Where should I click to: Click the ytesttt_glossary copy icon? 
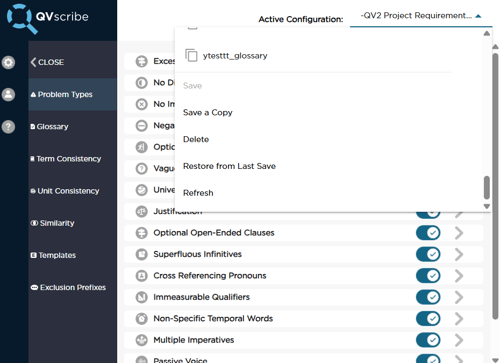[x=191, y=55]
